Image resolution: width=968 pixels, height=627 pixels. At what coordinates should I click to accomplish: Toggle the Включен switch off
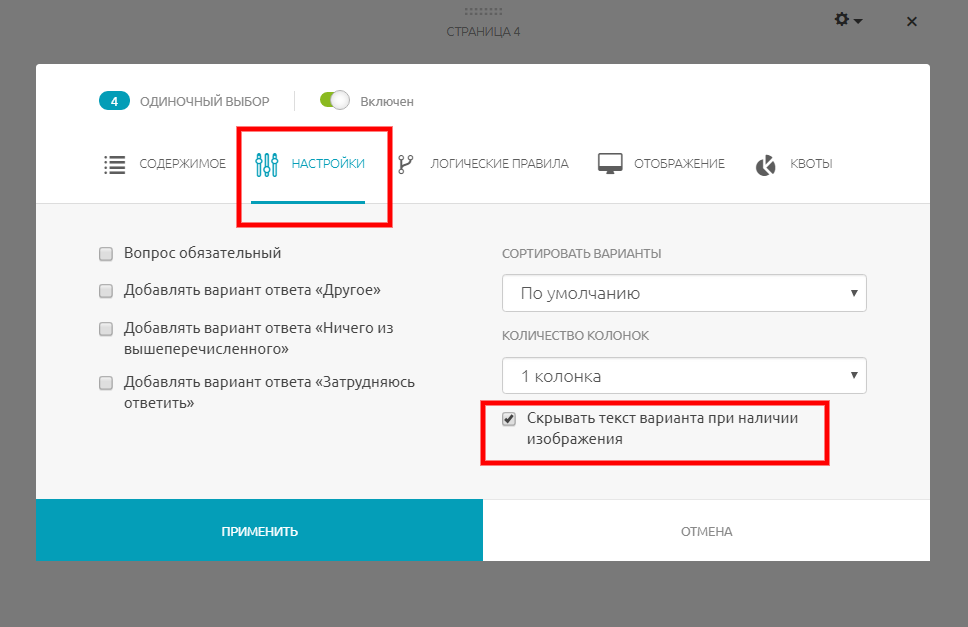coord(335,100)
